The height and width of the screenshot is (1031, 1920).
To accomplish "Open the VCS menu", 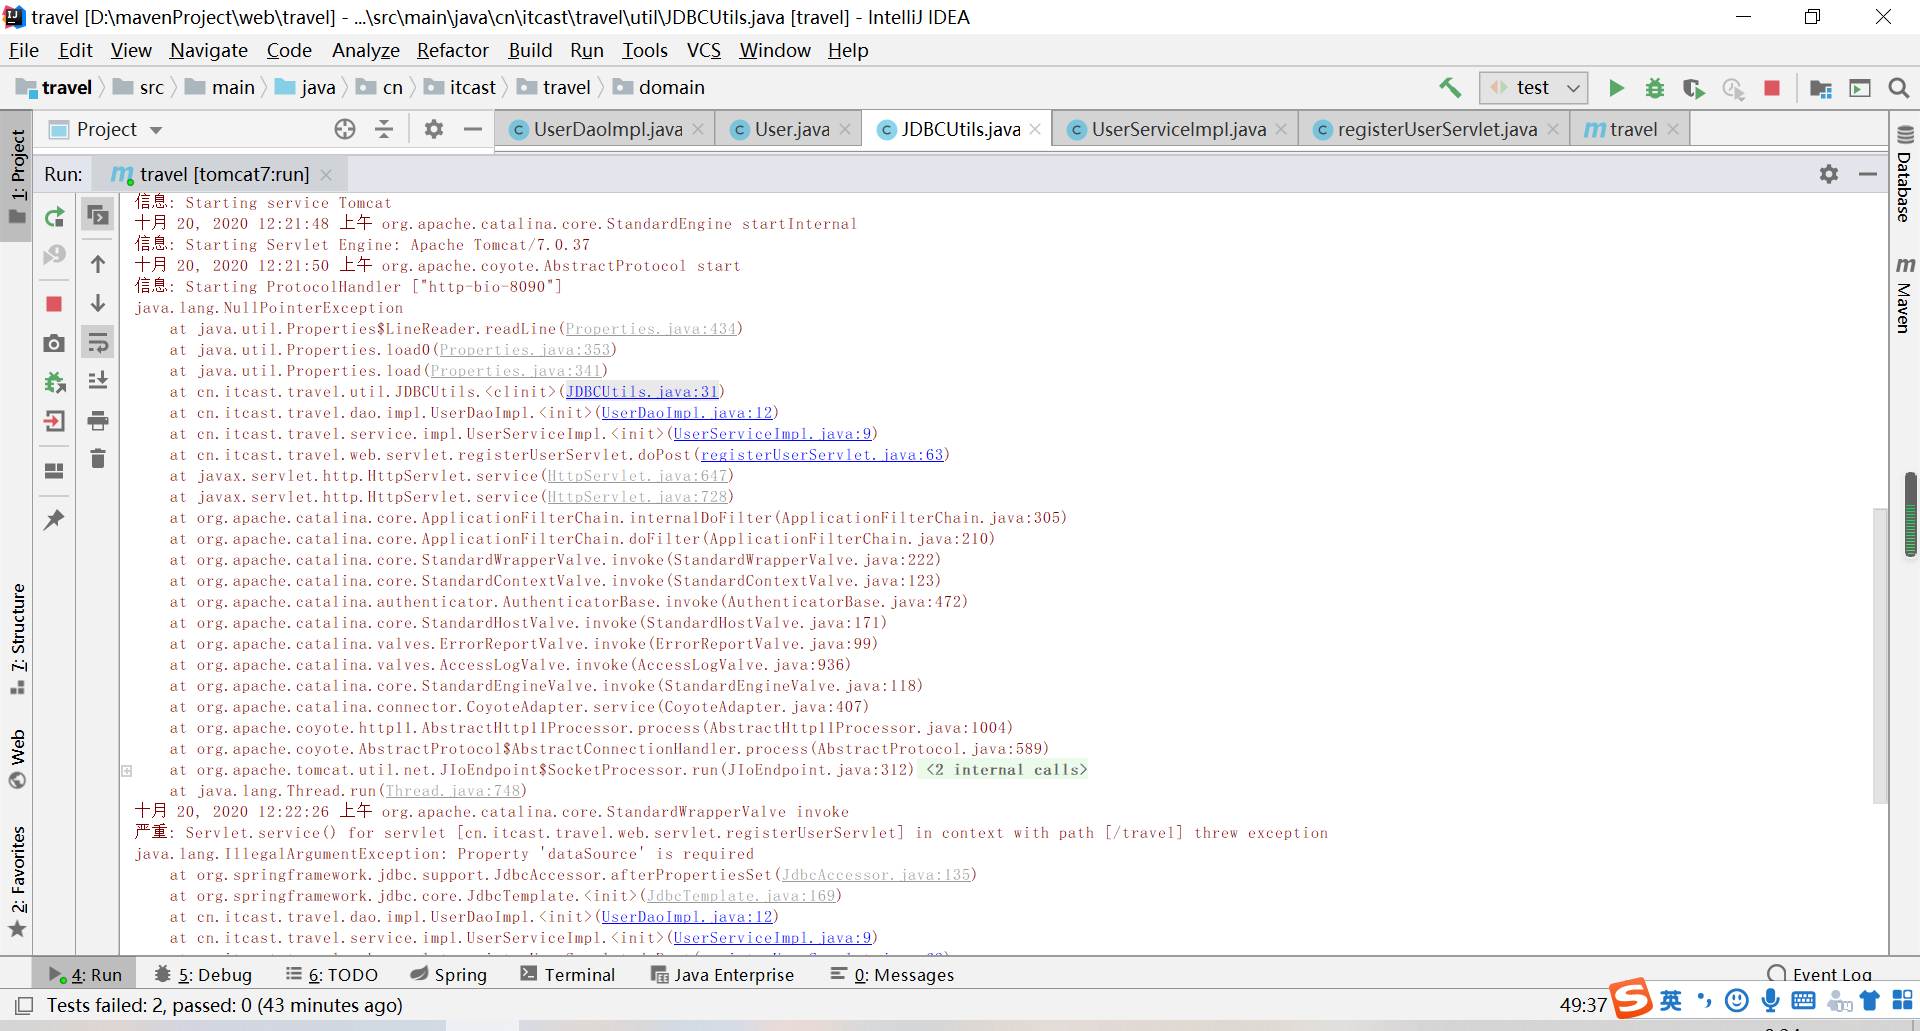I will 703,50.
